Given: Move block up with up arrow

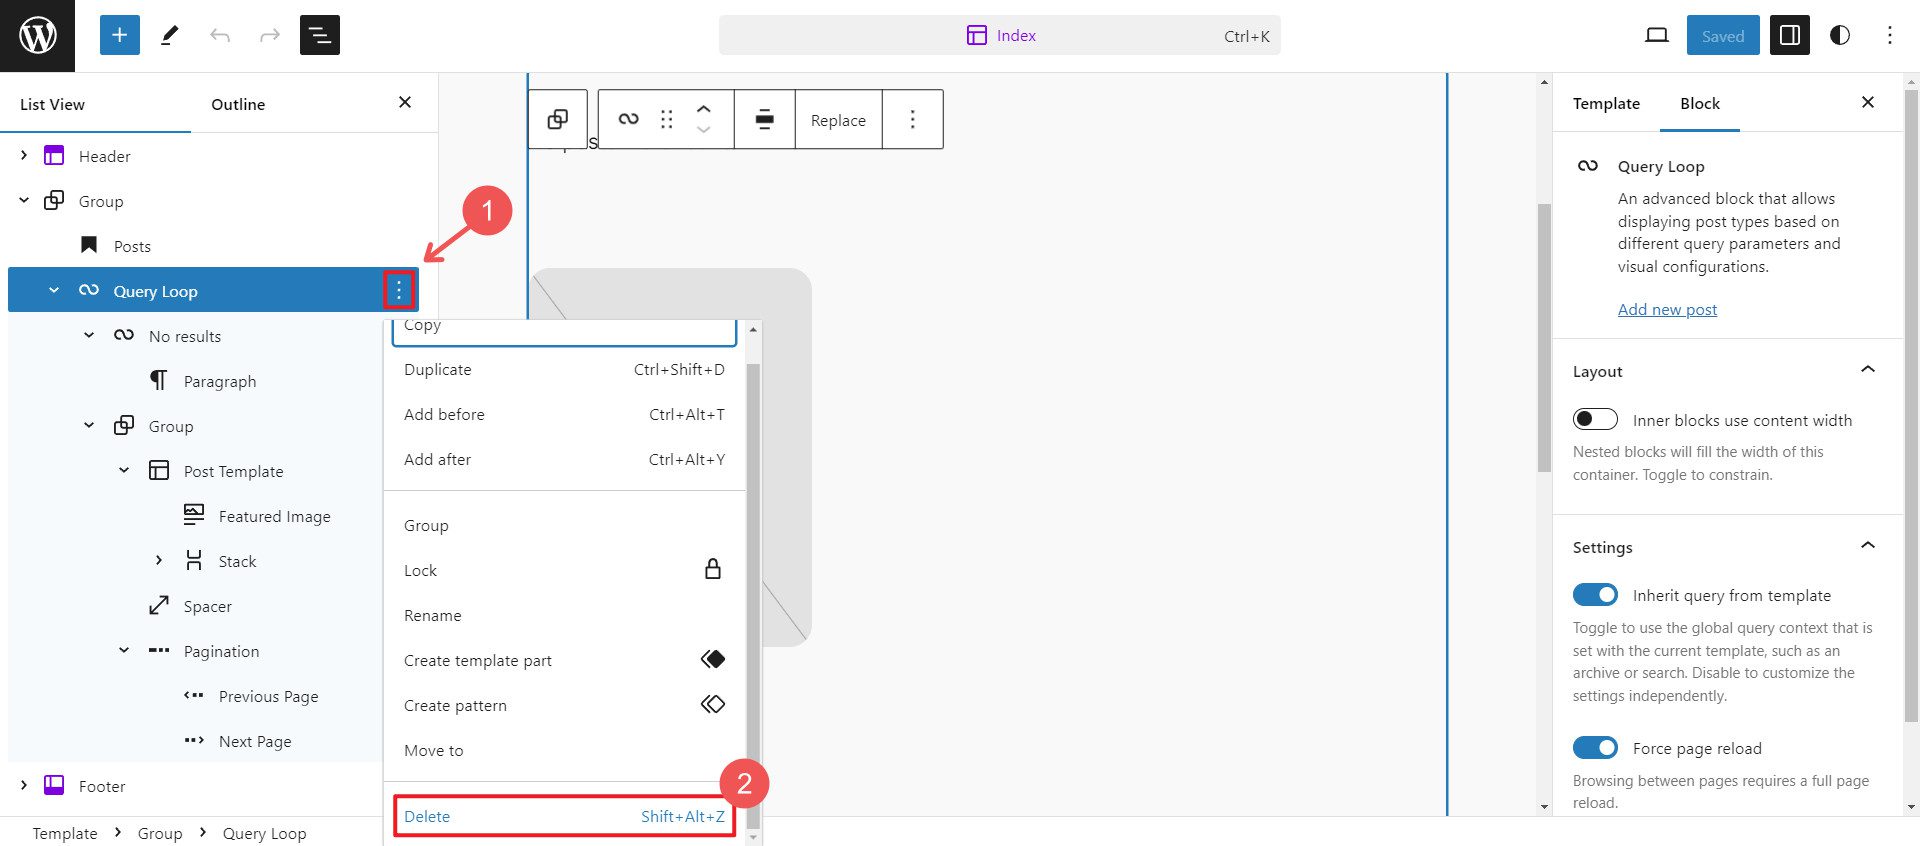Looking at the screenshot, I should point(704,109).
